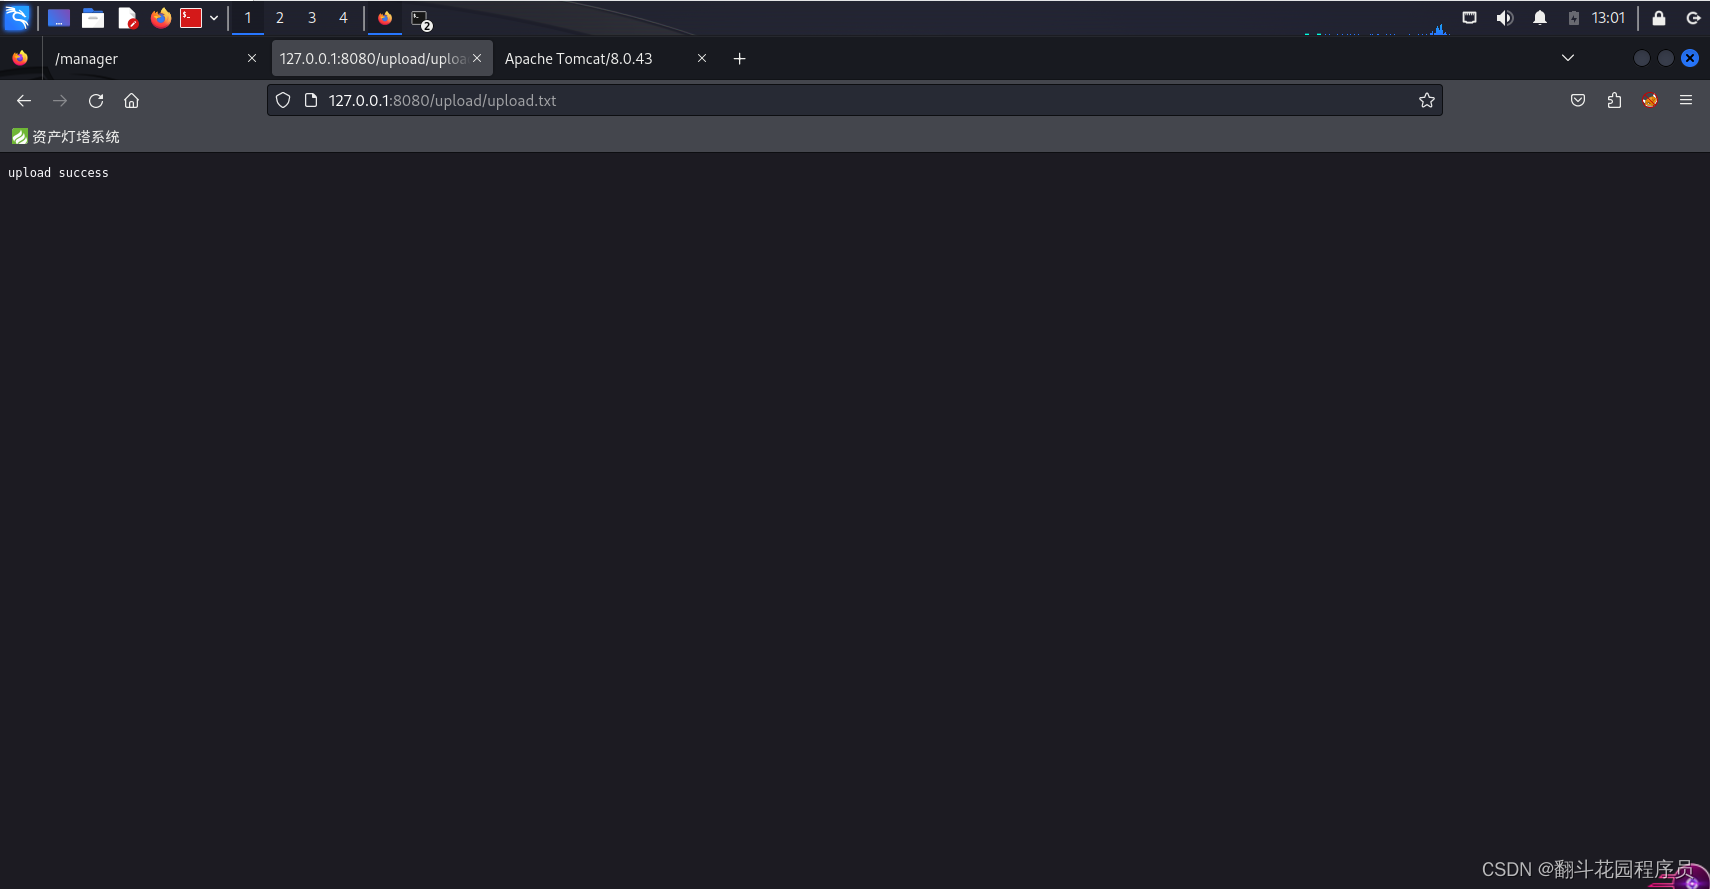Screen dimensions: 1710x889
Task: Click the 13:01 clock
Action: pos(1608,18)
